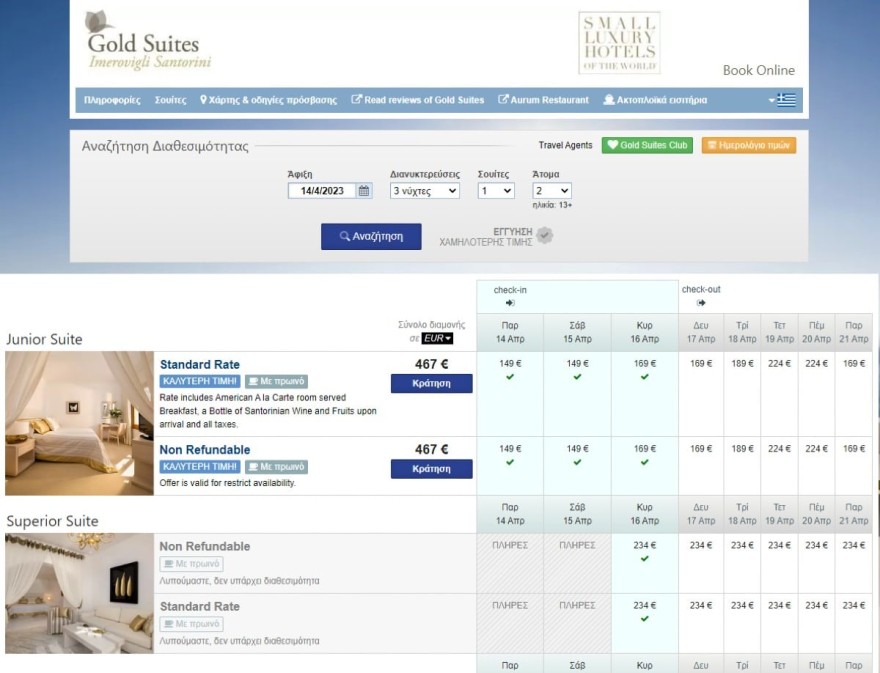This screenshot has width=880, height=673.
Task: Expand the nights dropdown showing 3 νύχτες
Action: pyautogui.click(x=424, y=191)
